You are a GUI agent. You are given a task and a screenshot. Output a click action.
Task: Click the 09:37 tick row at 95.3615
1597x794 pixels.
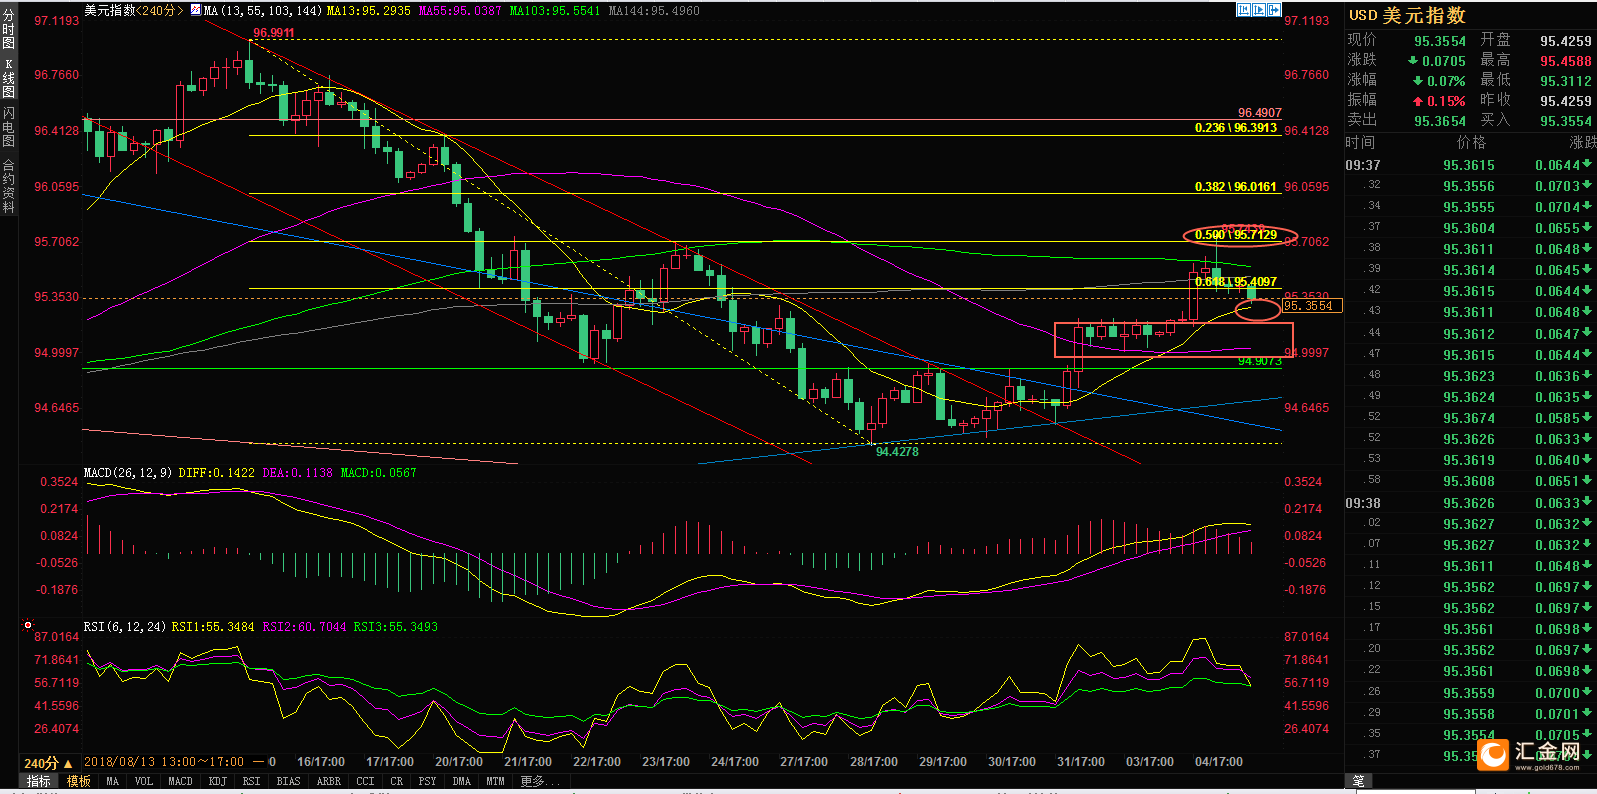click(1470, 165)
